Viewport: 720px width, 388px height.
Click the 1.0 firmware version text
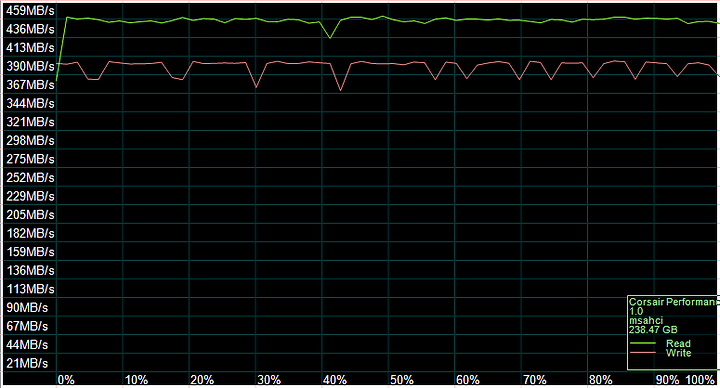coord(636,311)
